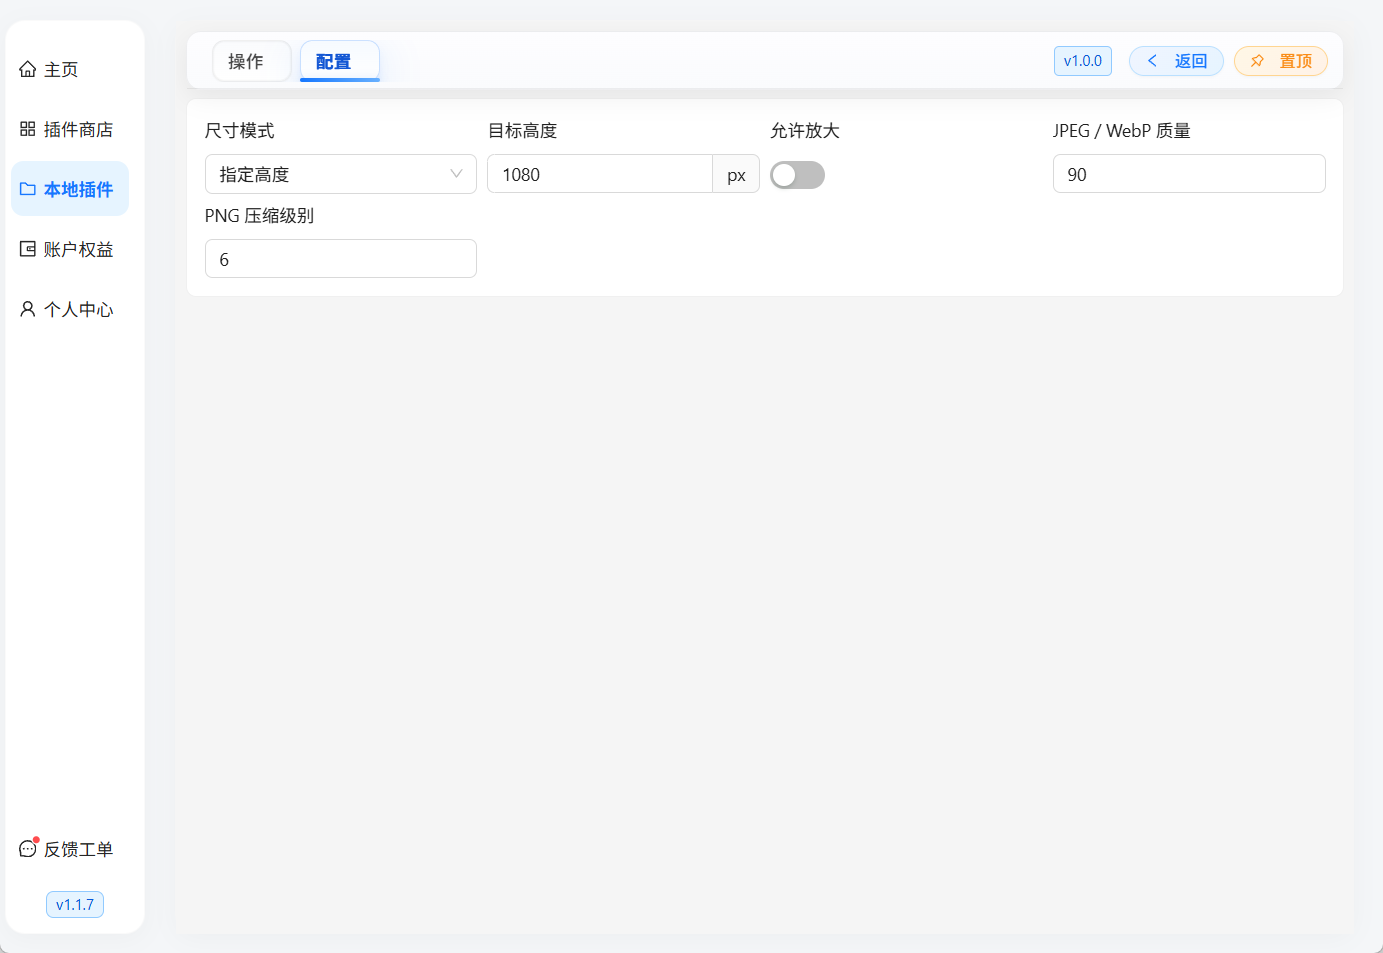
Task: Click the 尺寸模式 label
Action: 240,131
